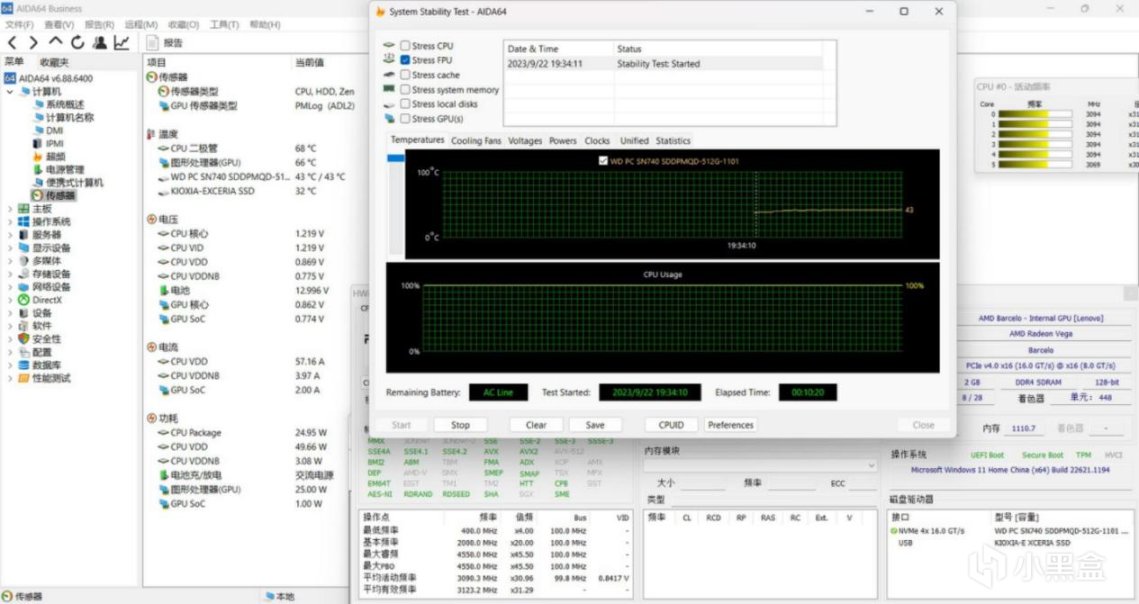Select the DirectX node
Image resolution: width=1139 pixels, height=604 pixels.
pyautogui.click(x=40, y=299)
